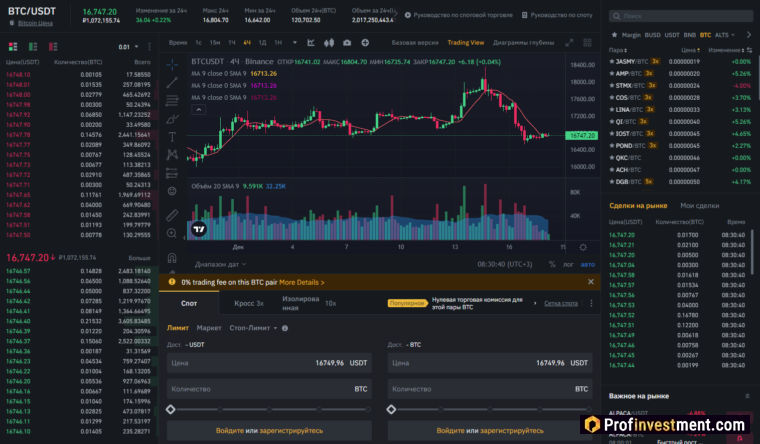Open the Fibonacci retracement tool

coord(172,100)
